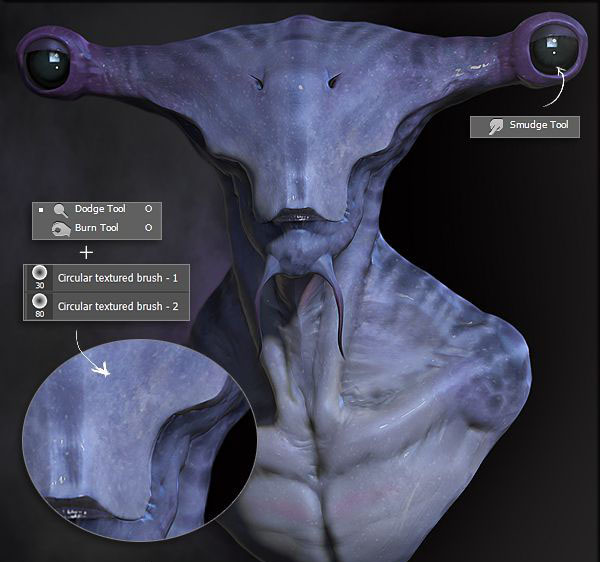Click the Smudge Tool label
The width and height of the screenshot is (600, 562).
[538, 125]
